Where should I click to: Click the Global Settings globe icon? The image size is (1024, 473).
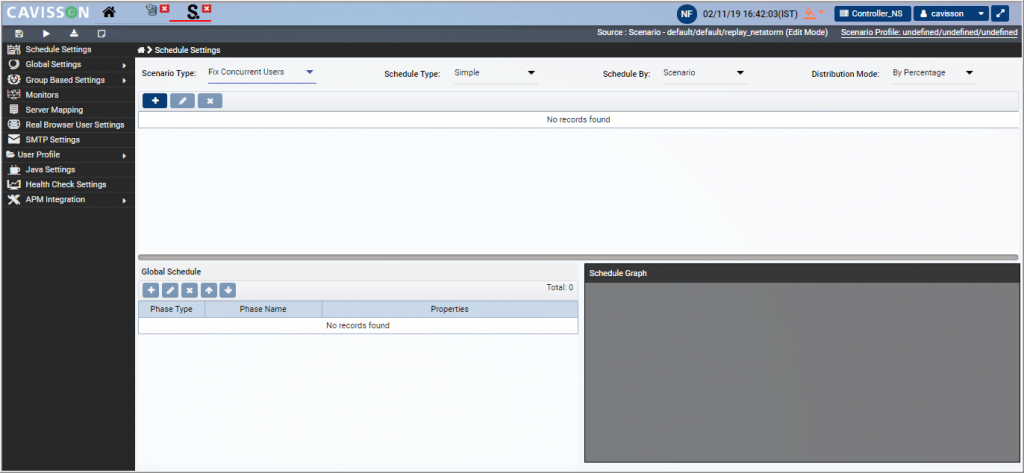click(x=13, y=65)
